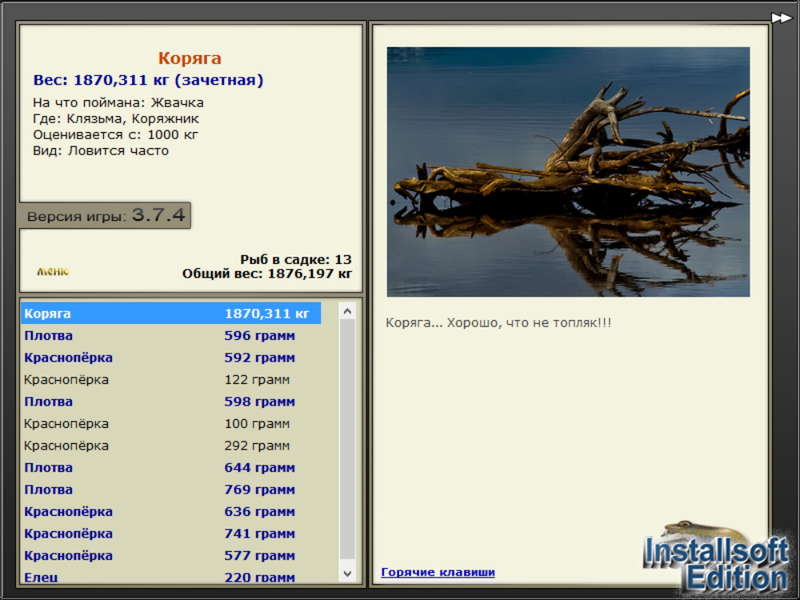Select Краснопёрка 577 грамм entry

[171, 555]
